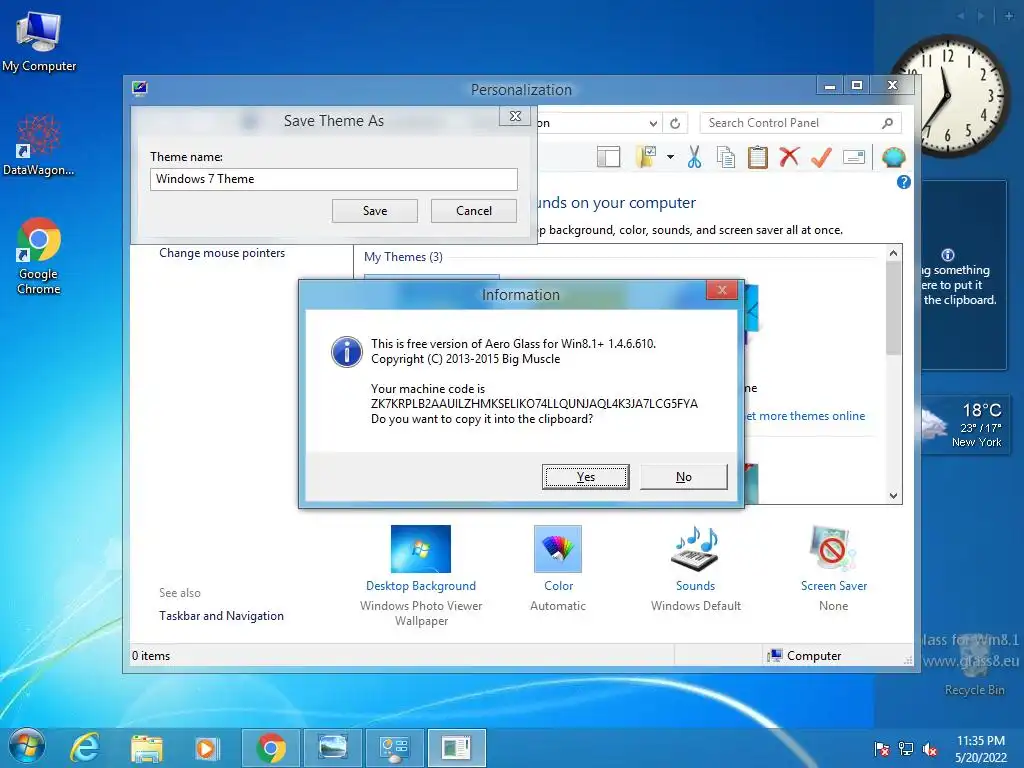Click the Copy toolbar icon
Screen dimensions: 1024x768
[x=726, y=157]
